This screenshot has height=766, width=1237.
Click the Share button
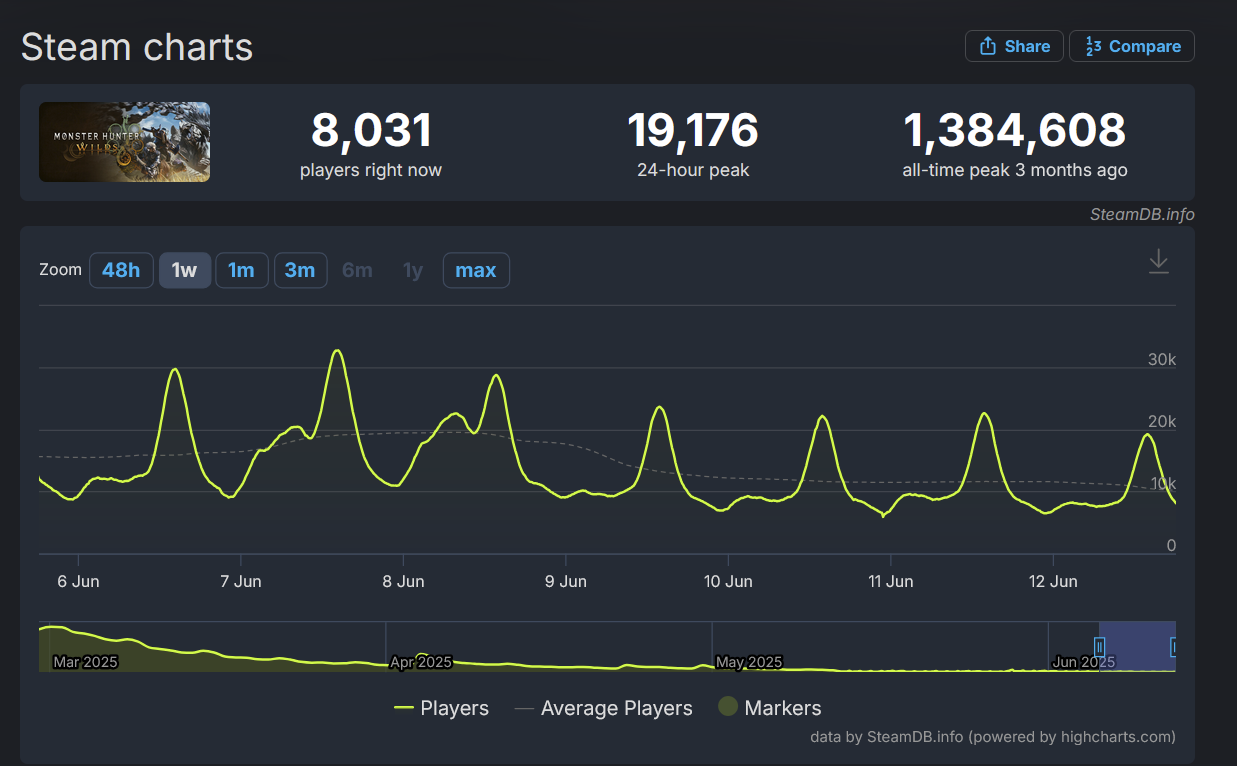[x=1014, y=46]
